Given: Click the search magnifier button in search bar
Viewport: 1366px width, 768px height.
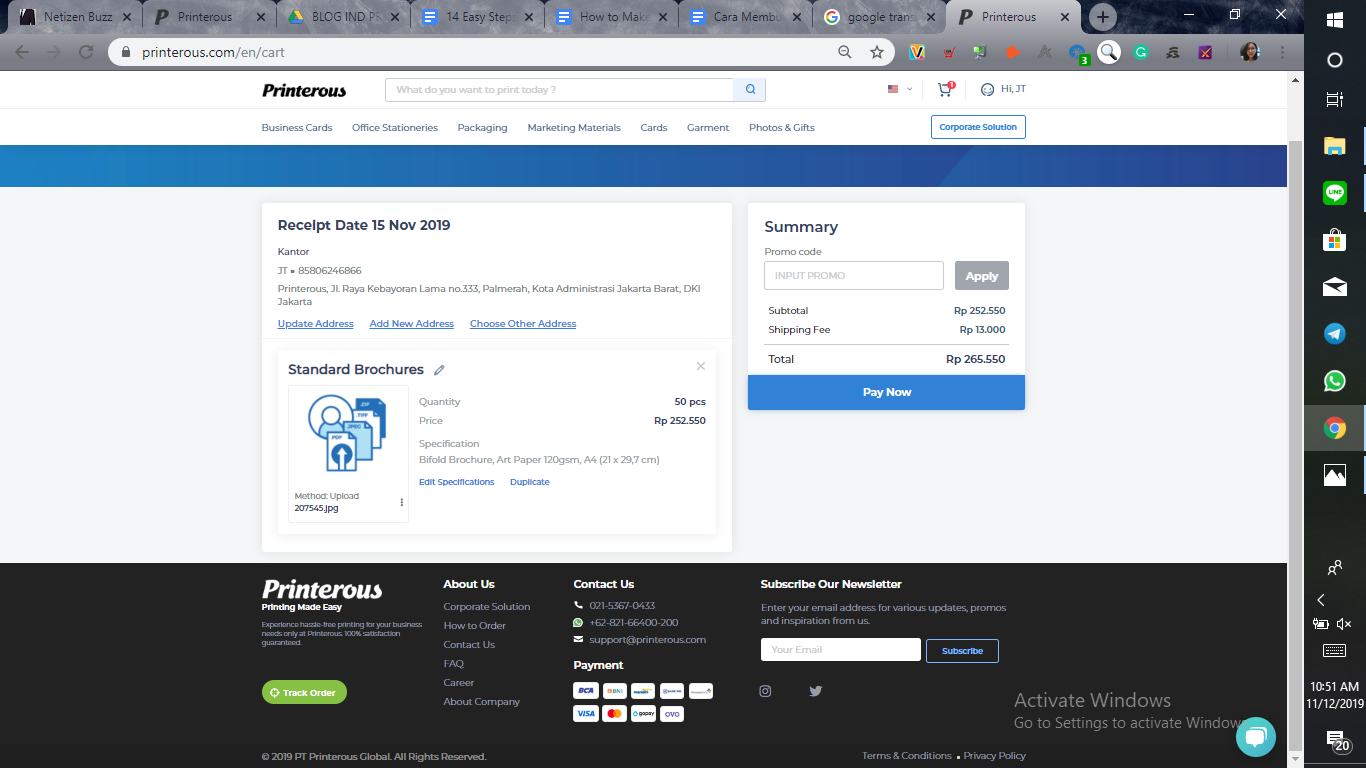Looking at the screenshot, I should pyautogui.click(x=750, y=90).
